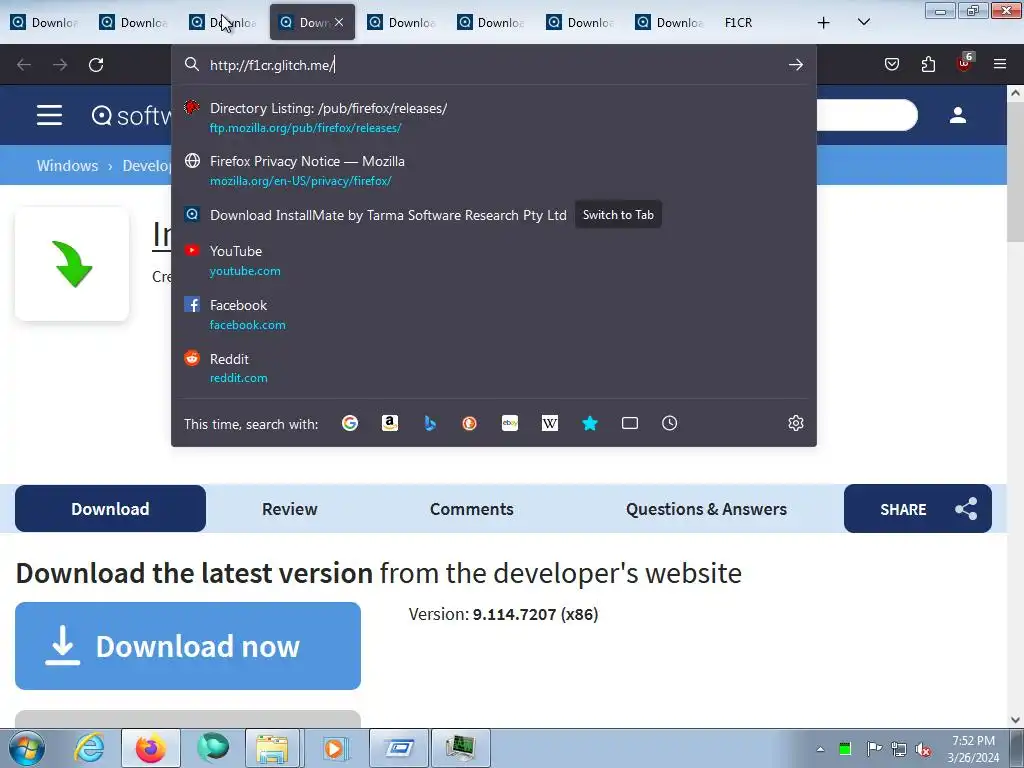Open Firefox application menu (hamburger)
The height and width of the screenshot is (768, 1024).
click(1000, 64)
